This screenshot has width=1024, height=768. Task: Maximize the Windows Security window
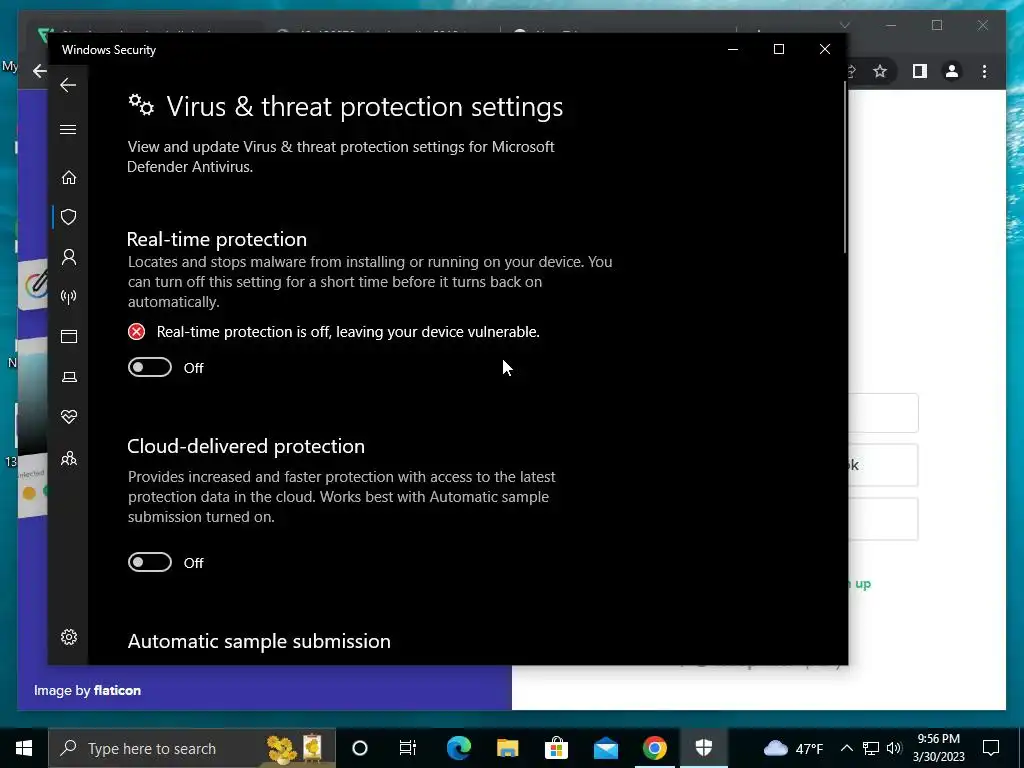pos(778,50)
